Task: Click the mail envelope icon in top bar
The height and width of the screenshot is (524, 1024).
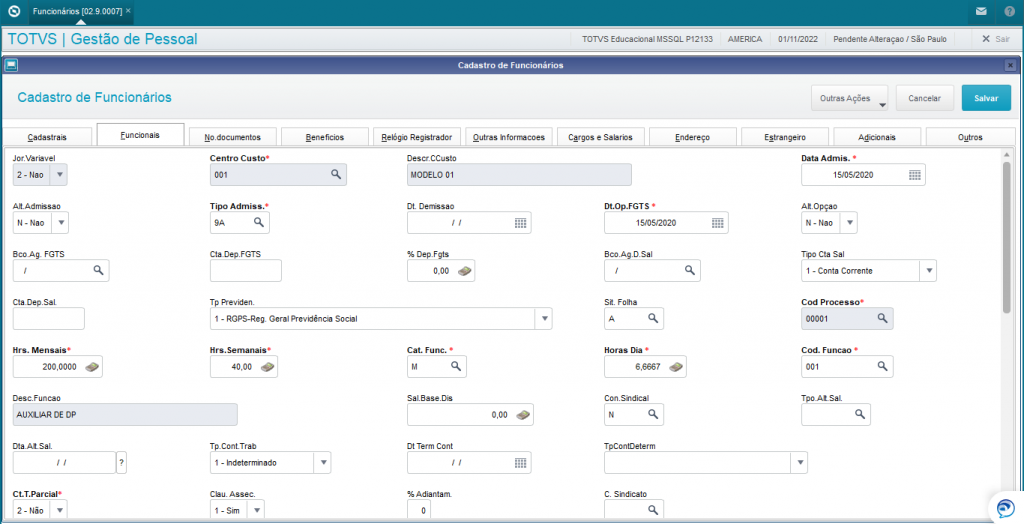Action: (981, 12)
